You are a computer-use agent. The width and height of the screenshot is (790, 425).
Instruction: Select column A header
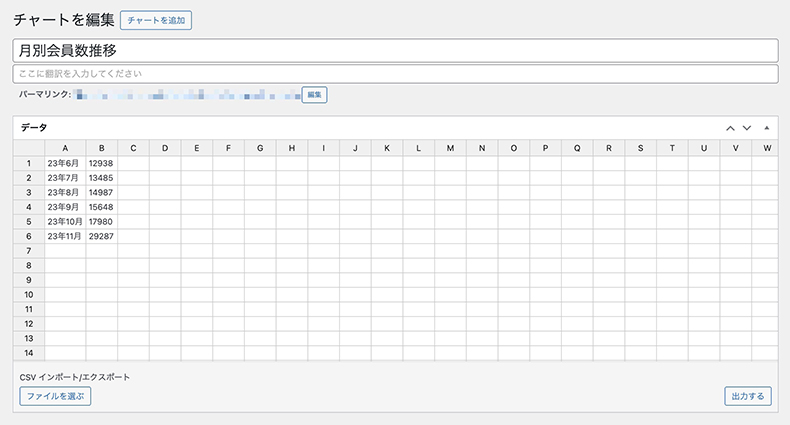click(65, 148)
